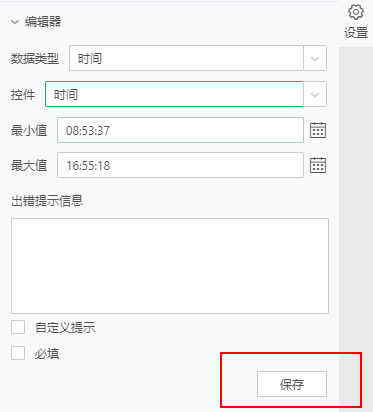
Task: Tick the 必填 checkbox
Action: coord(18,353)
